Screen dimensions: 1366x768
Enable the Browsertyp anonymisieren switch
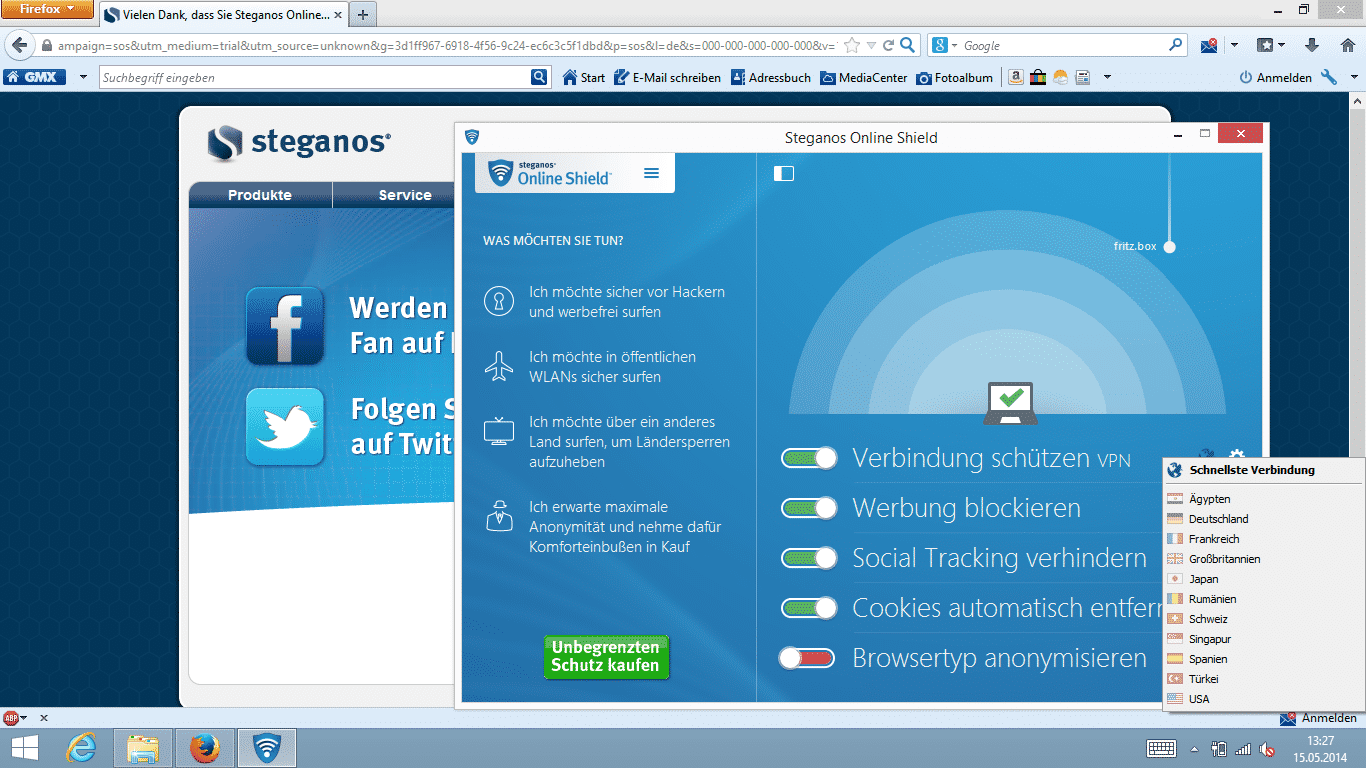(x=807, y=658)
